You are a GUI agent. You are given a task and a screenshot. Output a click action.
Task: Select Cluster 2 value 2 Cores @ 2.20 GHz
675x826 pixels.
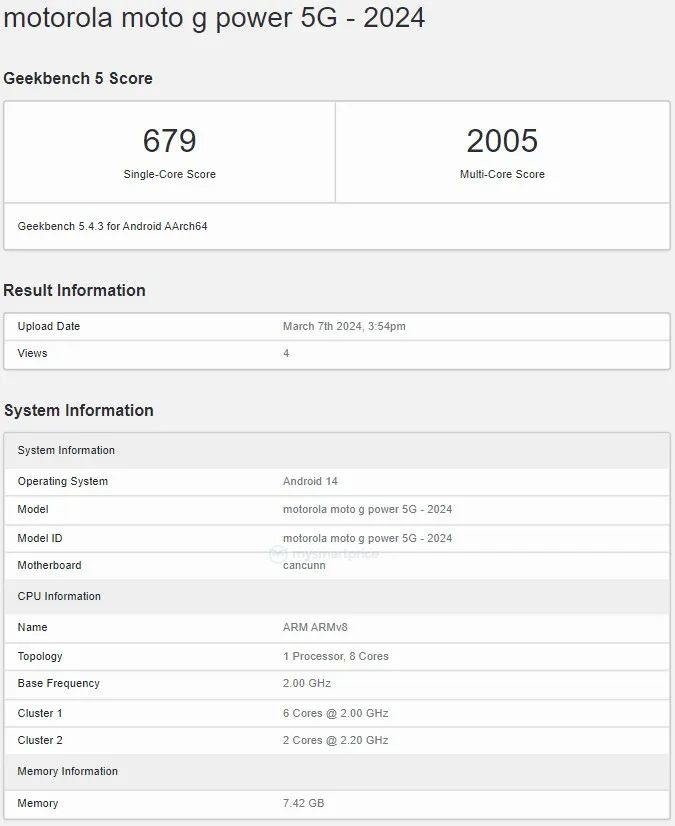pyautogui.click(x=335, y=740)
